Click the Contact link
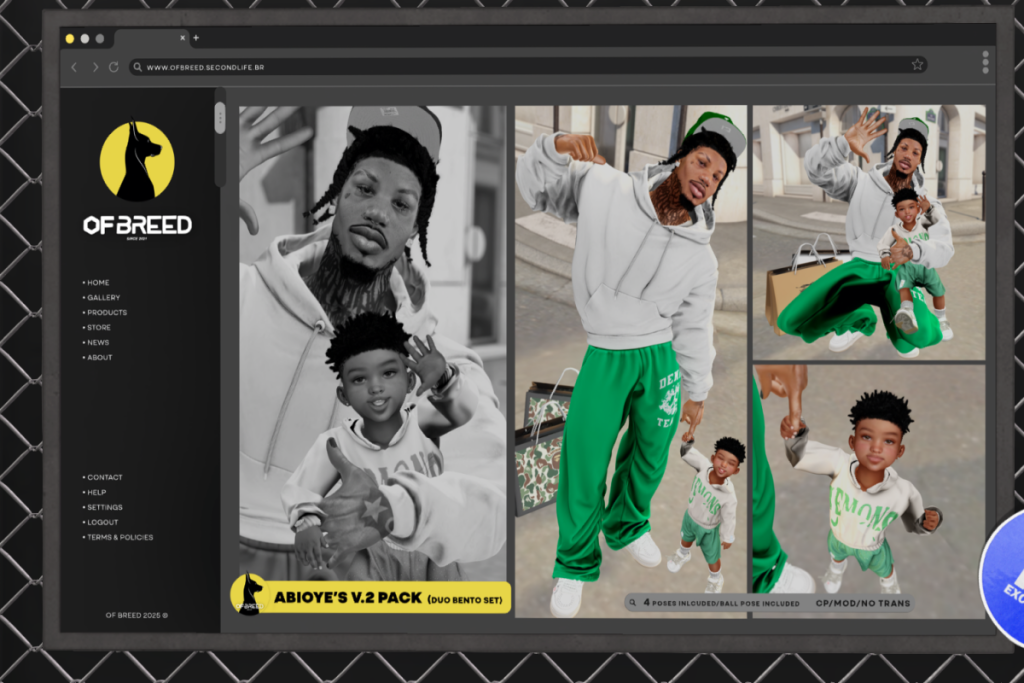The image size is (1024, 683). pos(103,477)
